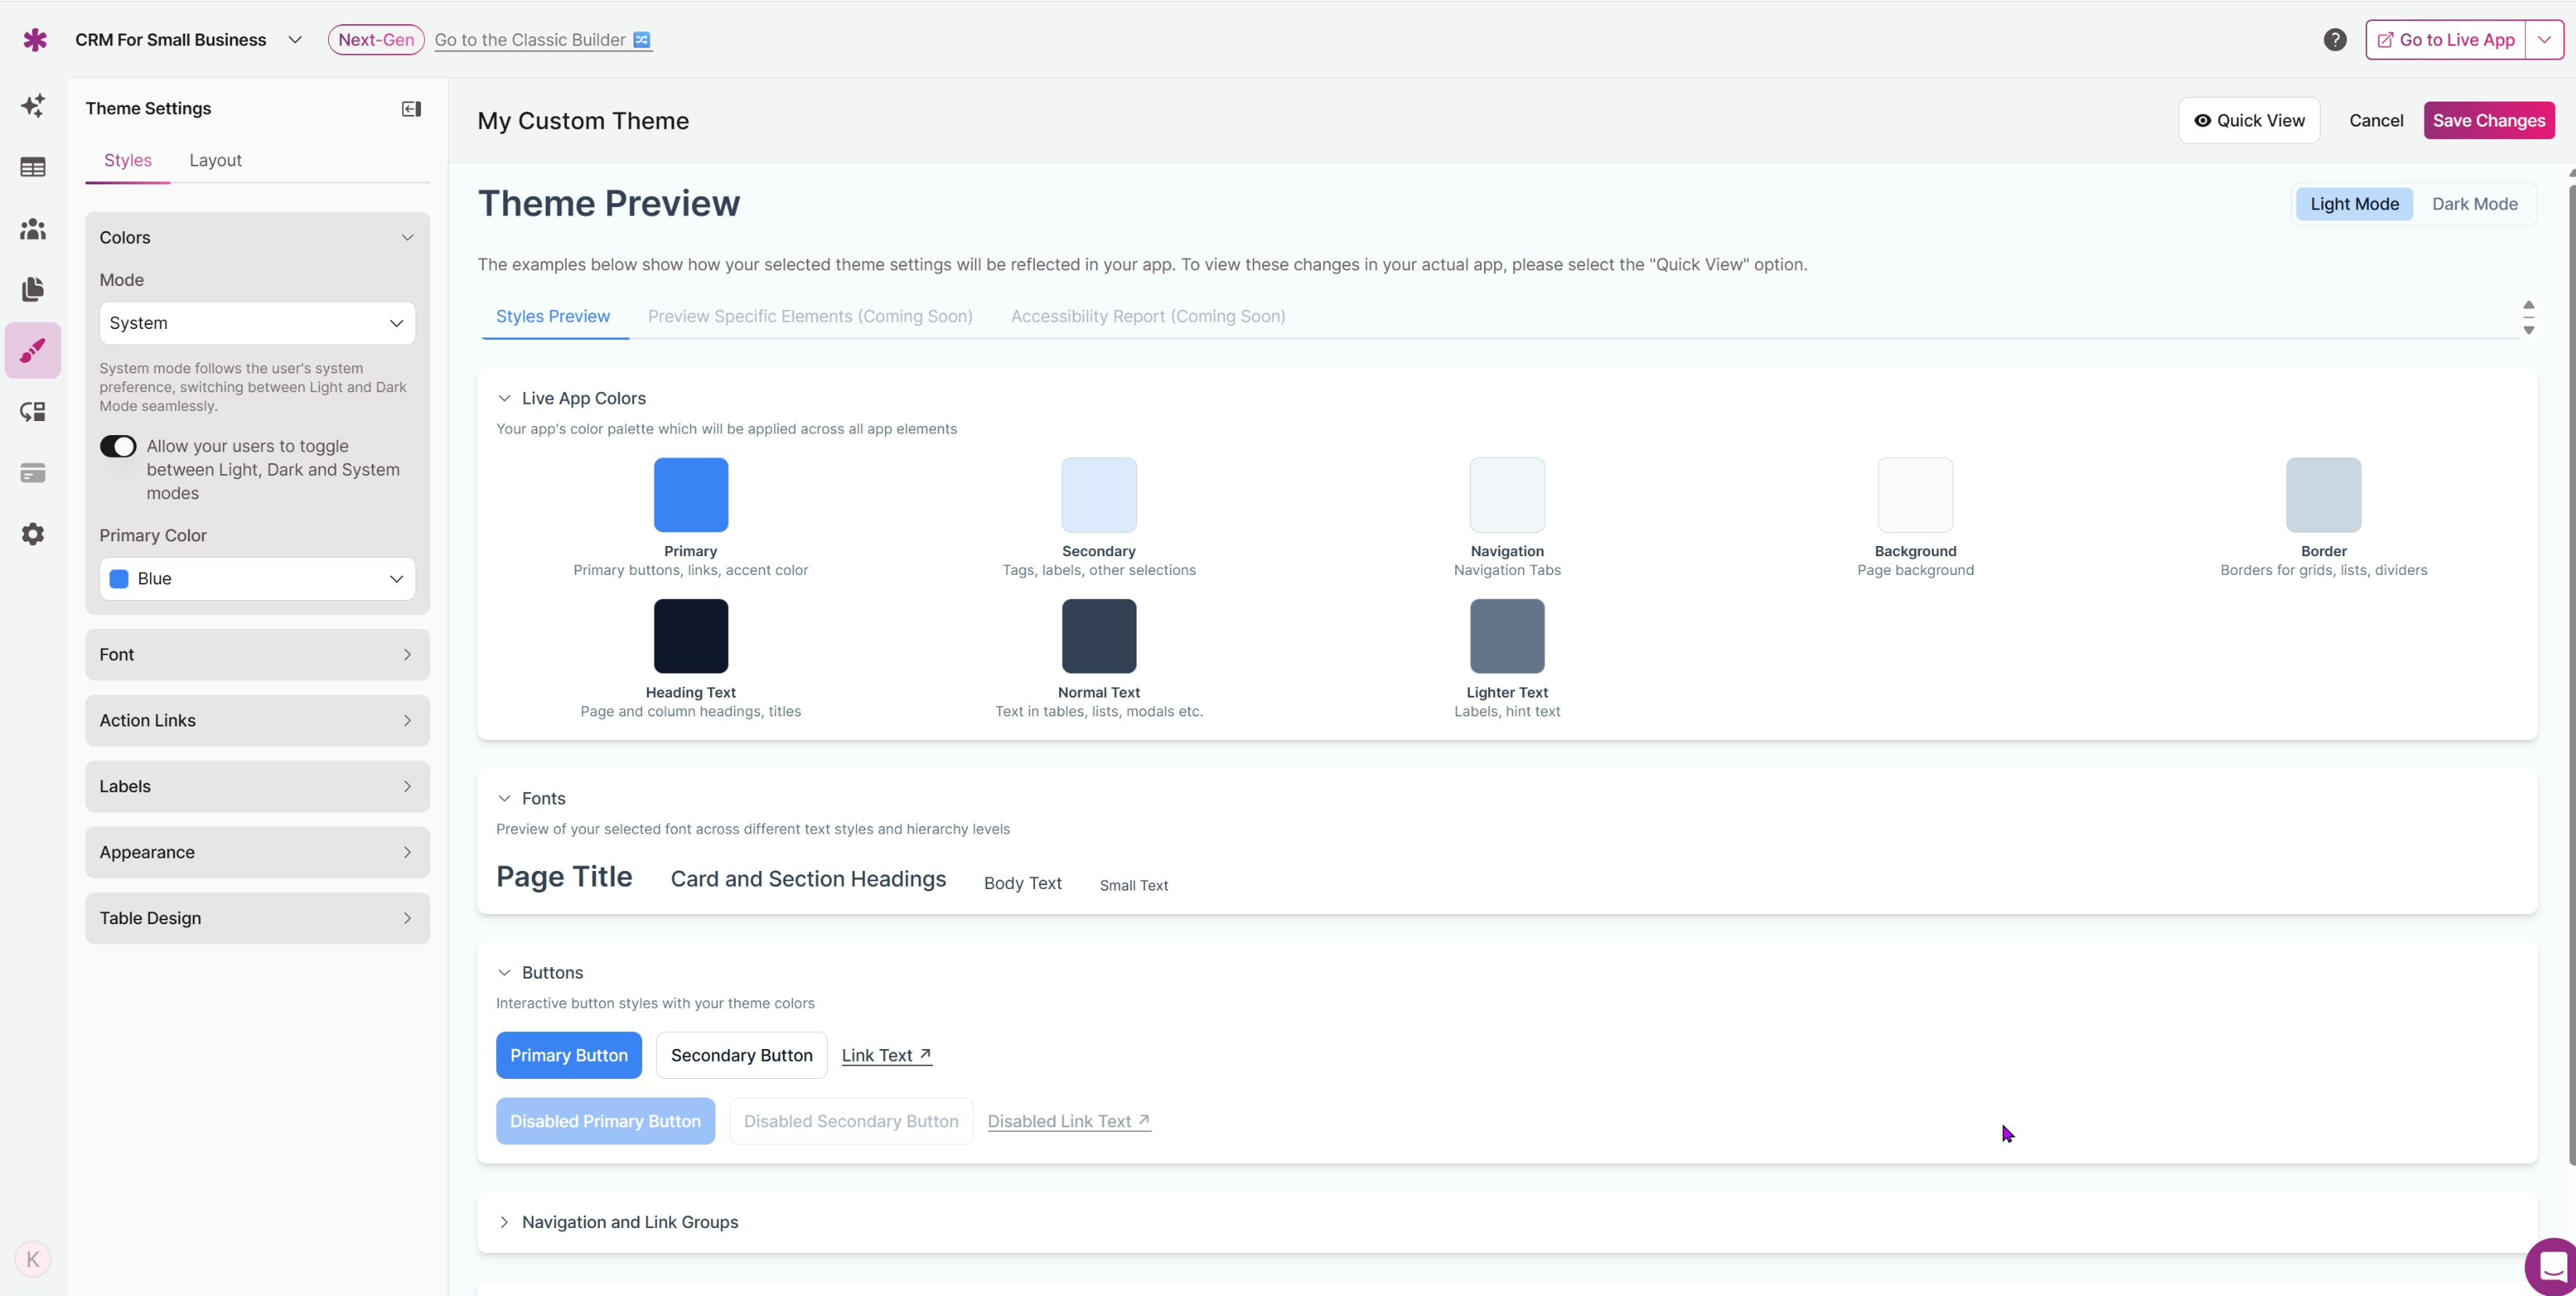Expand the Action Links section

(257, 720)
